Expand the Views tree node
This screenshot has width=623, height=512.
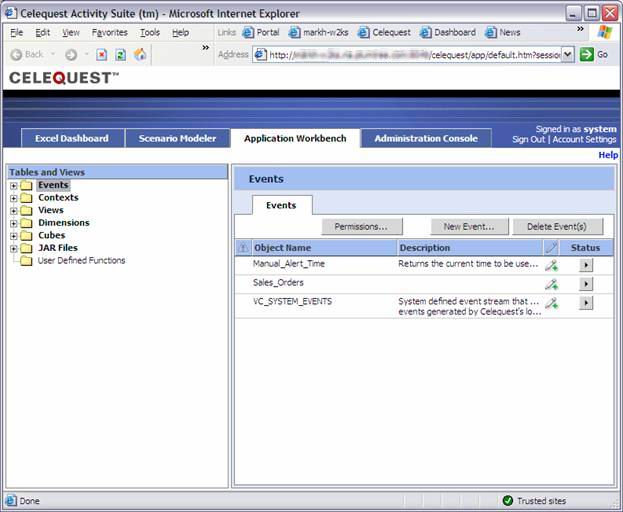[x=14, y=211]
